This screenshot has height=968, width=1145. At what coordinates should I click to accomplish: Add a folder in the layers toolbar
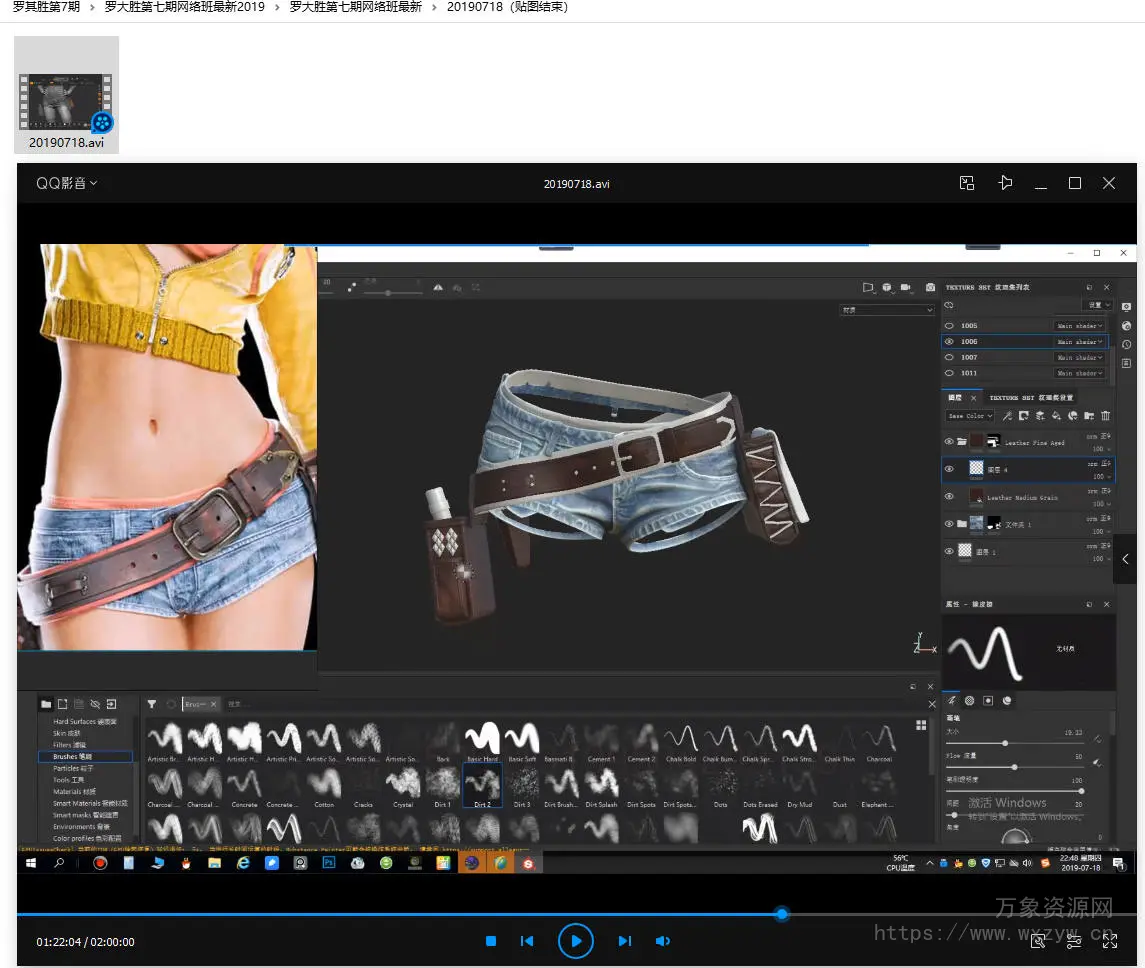(x=1088, y=416)
